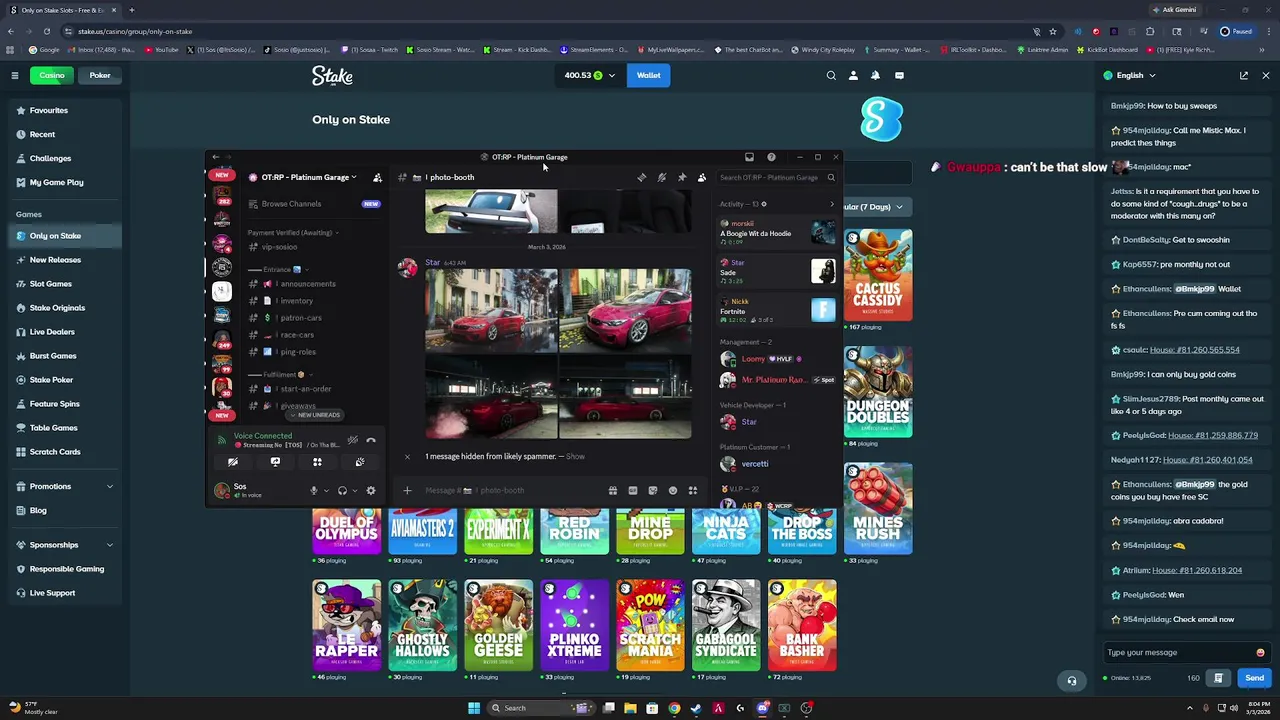Expand Discord headphone output options arrow

click(354, 490)
